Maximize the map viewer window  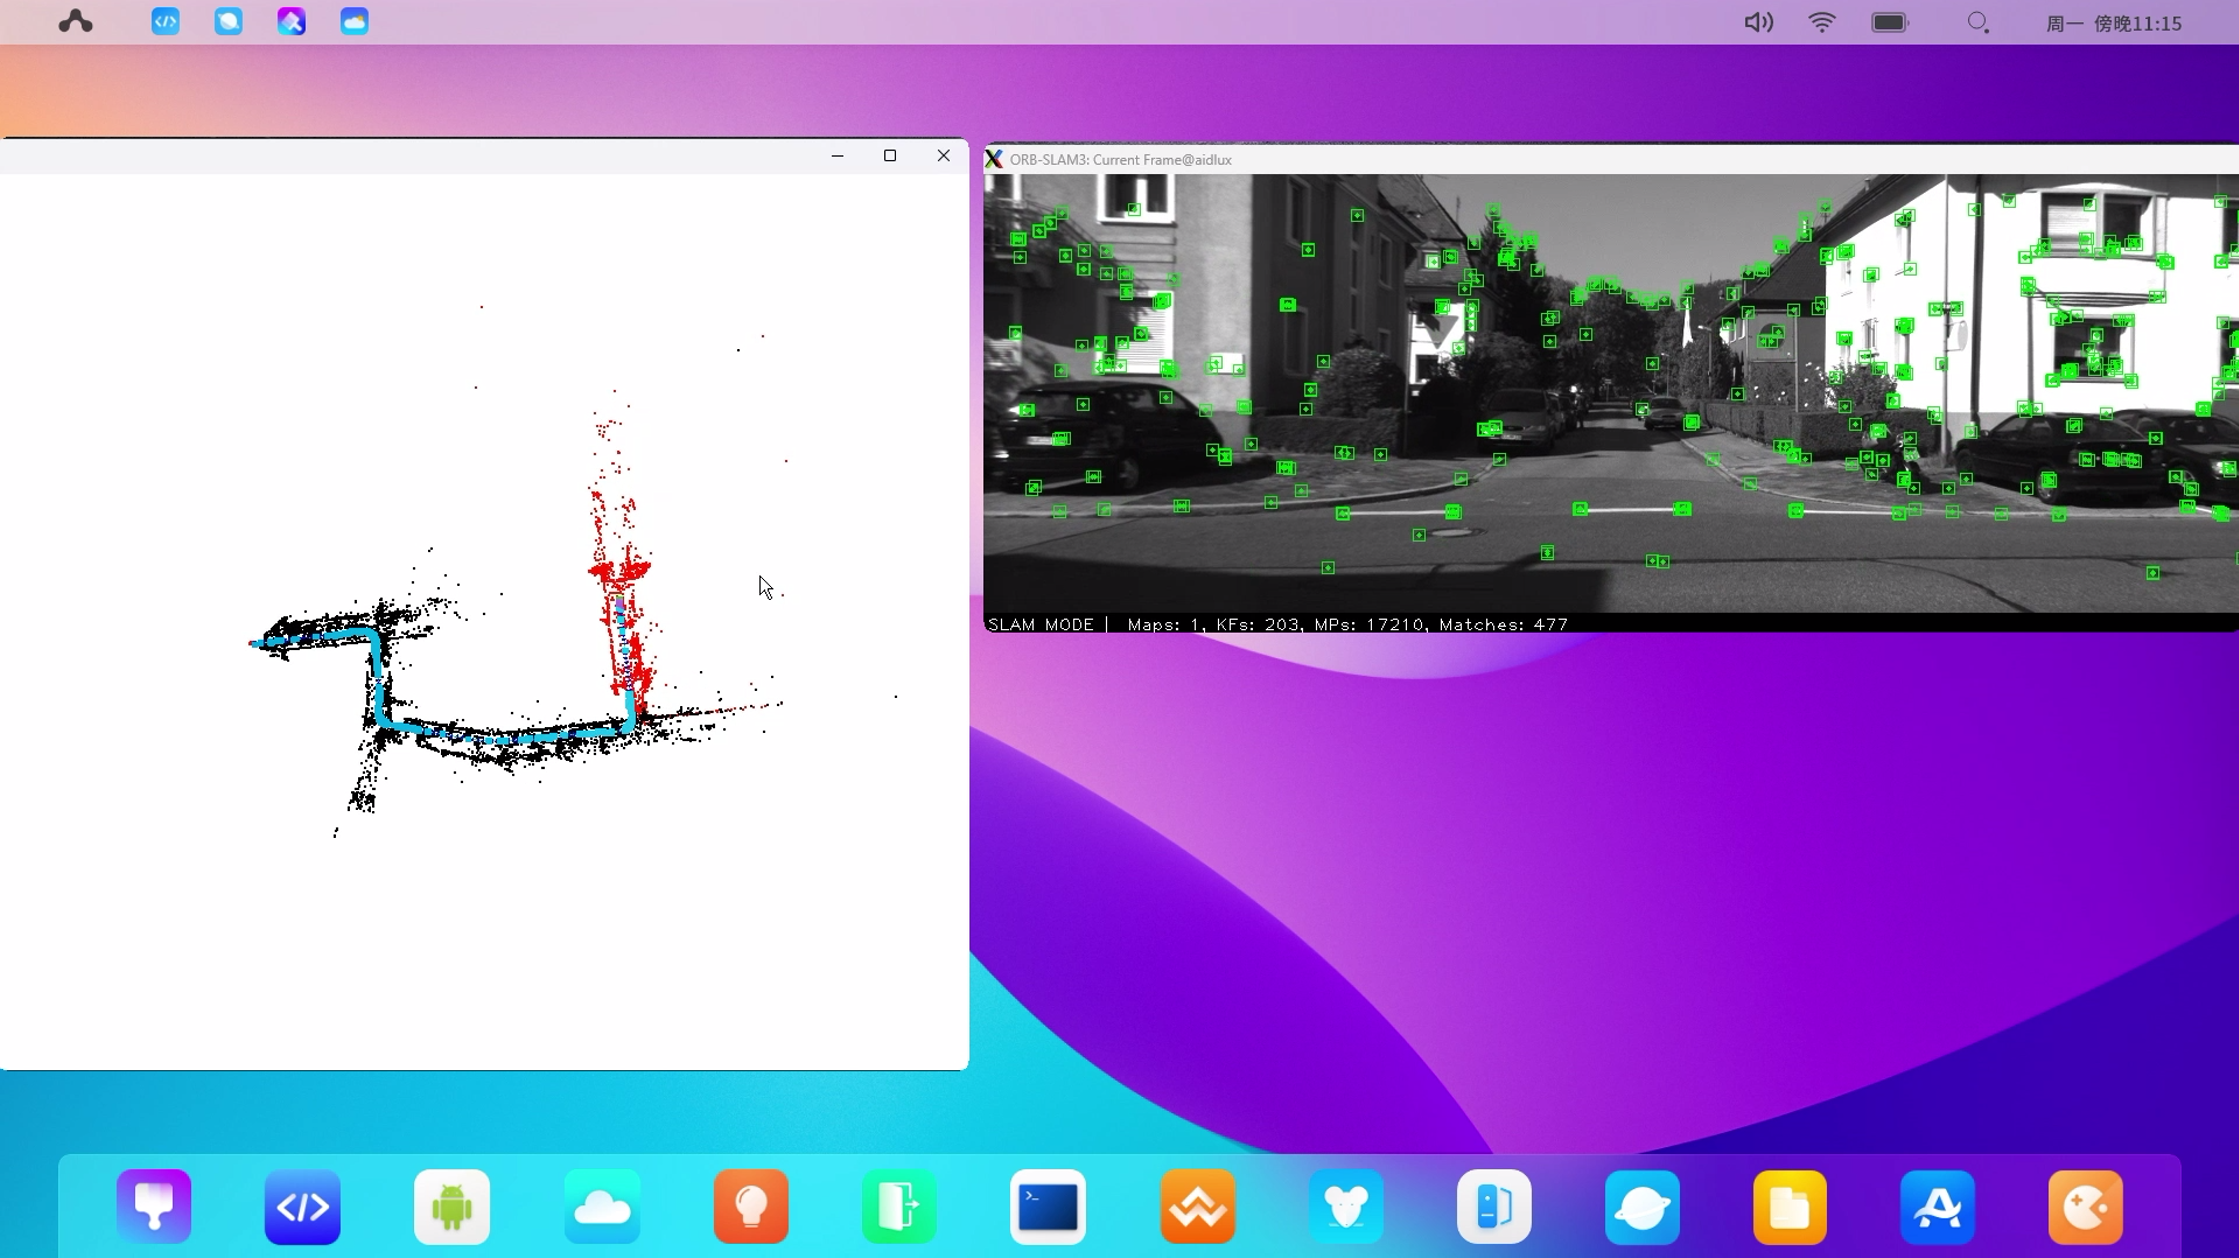click(890, 155)
